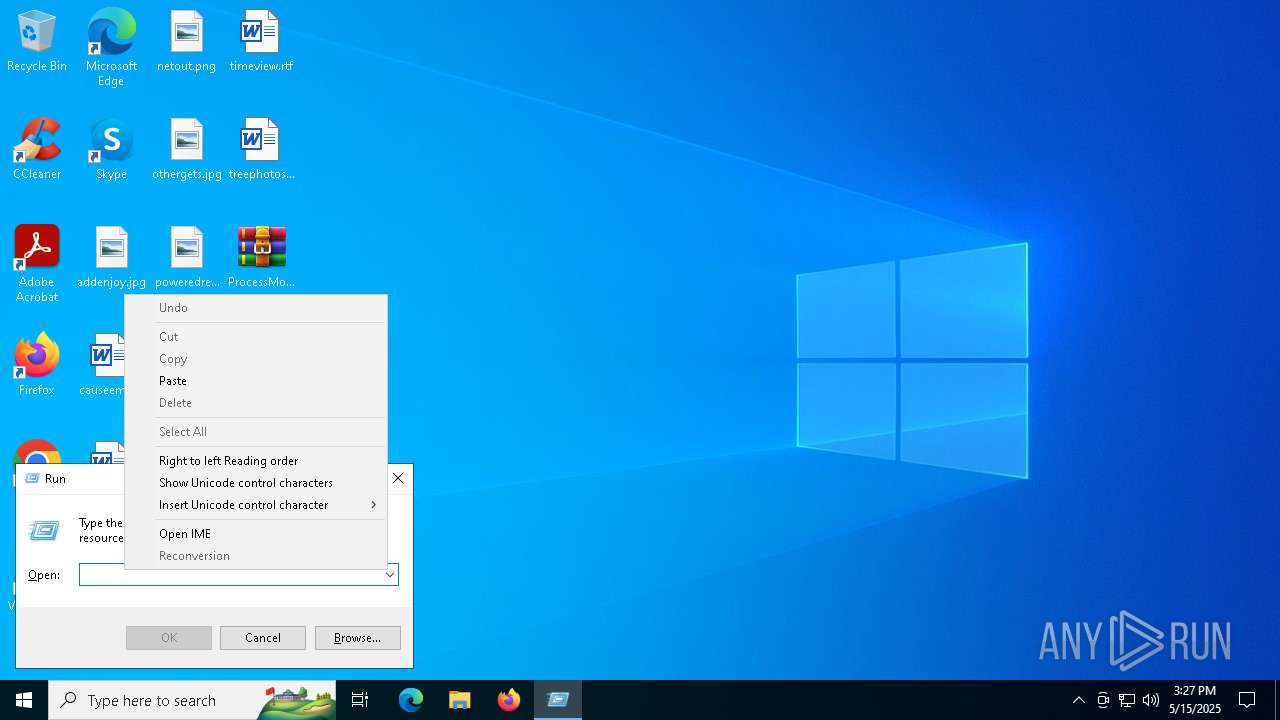This screenshot has width=1280, height=720.
Task: Click the greyed Undo menu entry
Action: tap(255, 308)
